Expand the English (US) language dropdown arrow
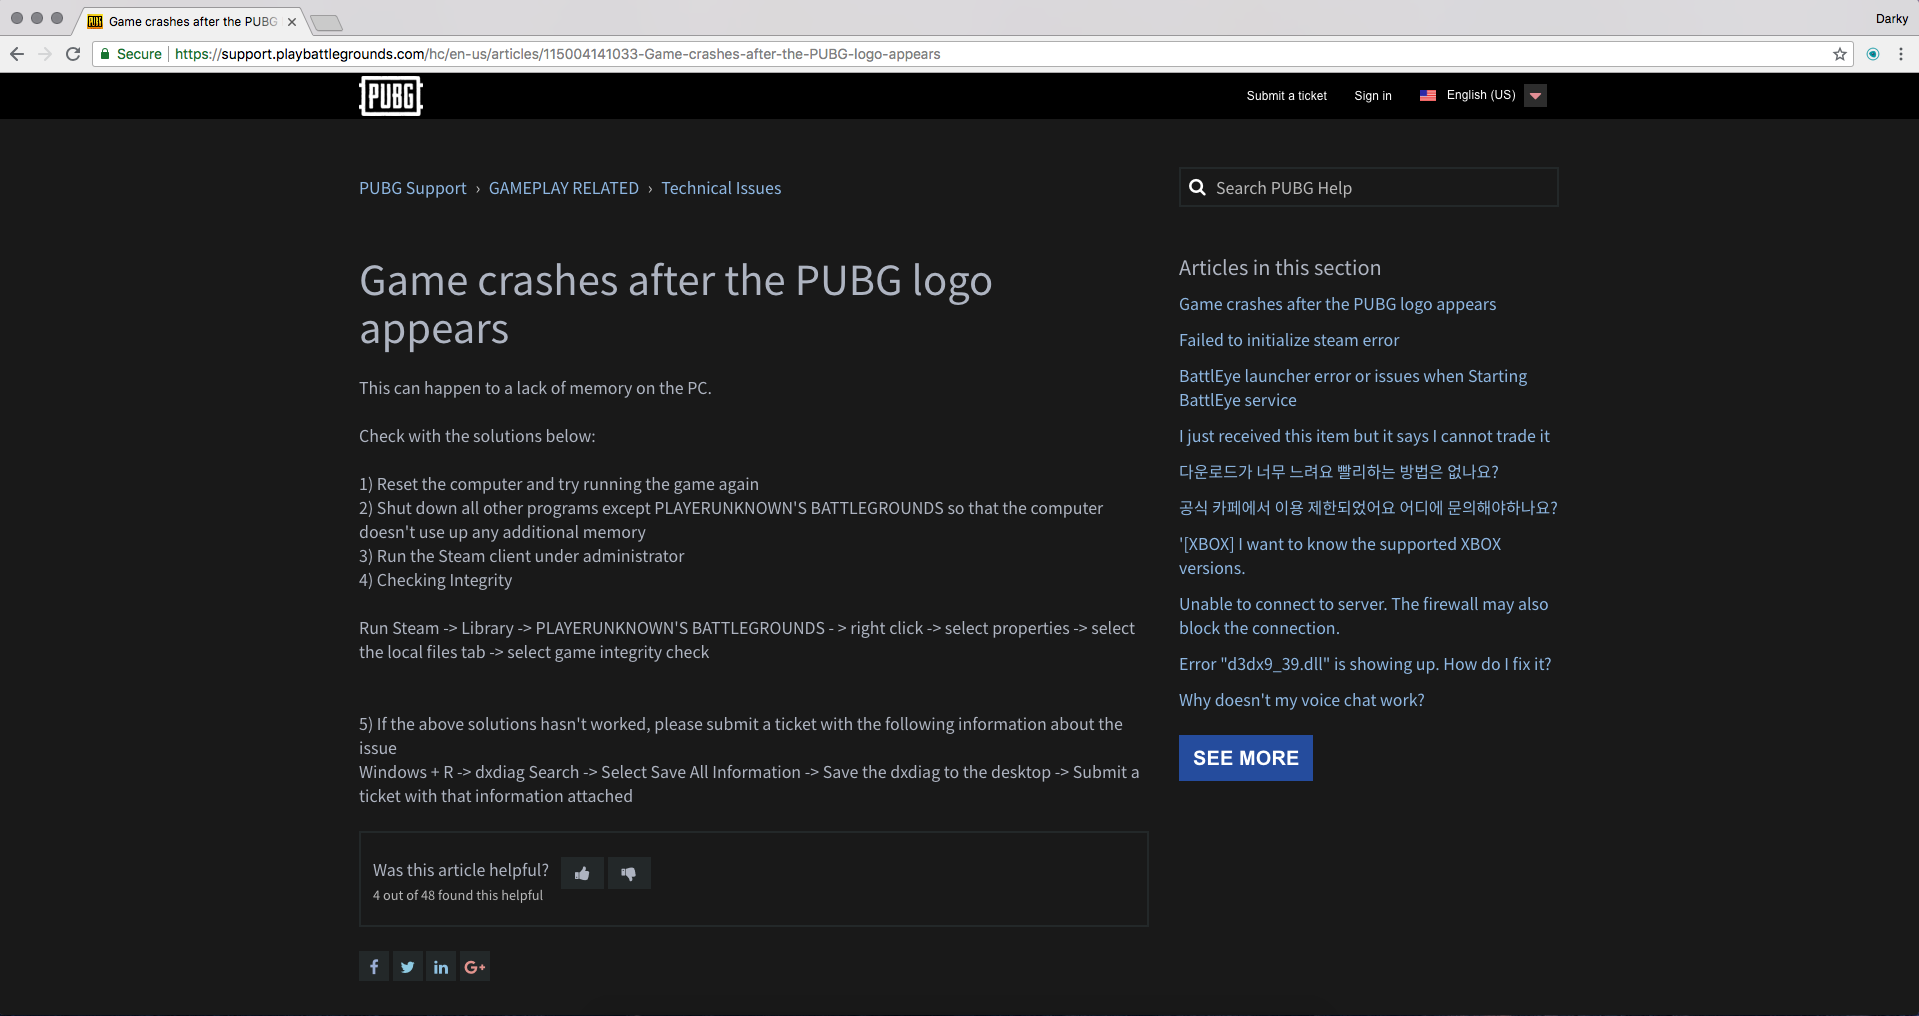The width and height of the screenshot is (1919, 1016). coord(1535,95)
